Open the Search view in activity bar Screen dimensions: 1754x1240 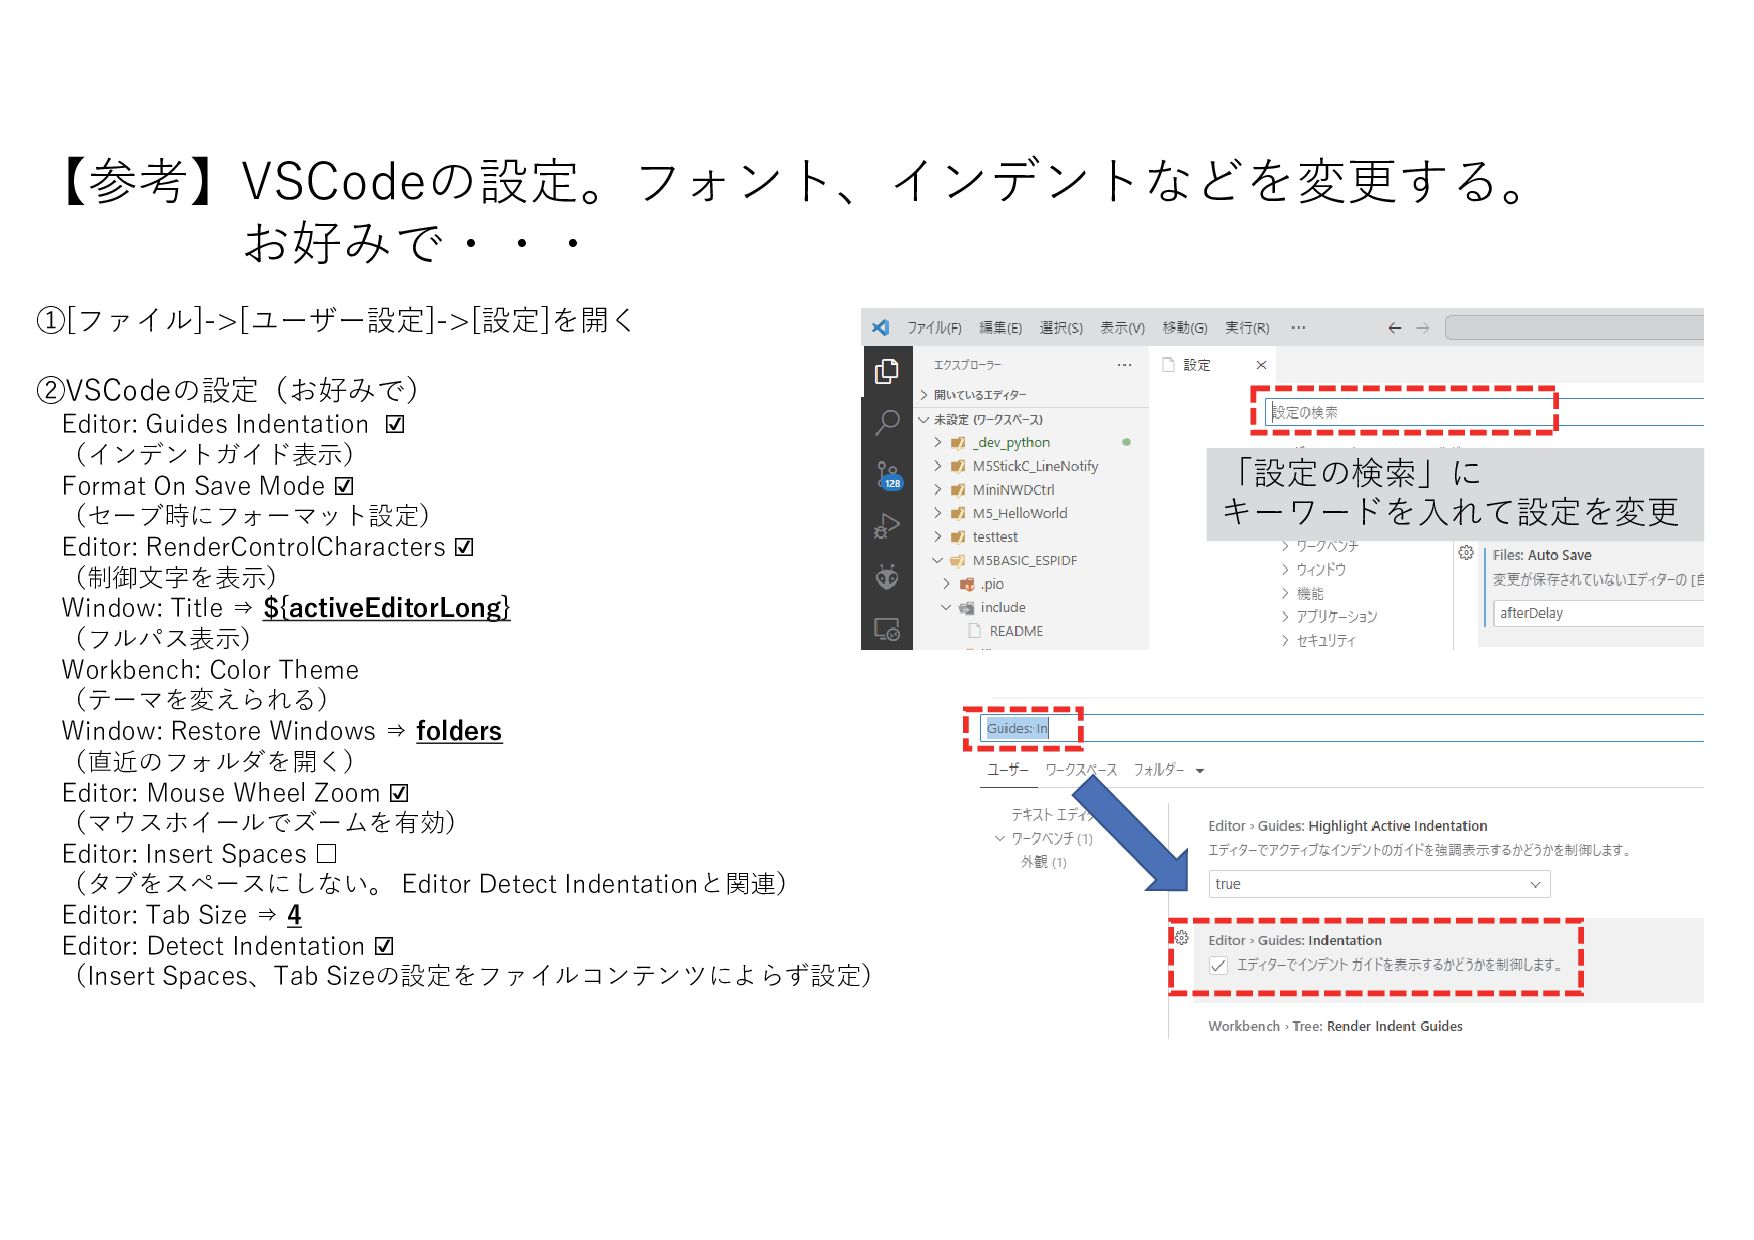point(886,422)
